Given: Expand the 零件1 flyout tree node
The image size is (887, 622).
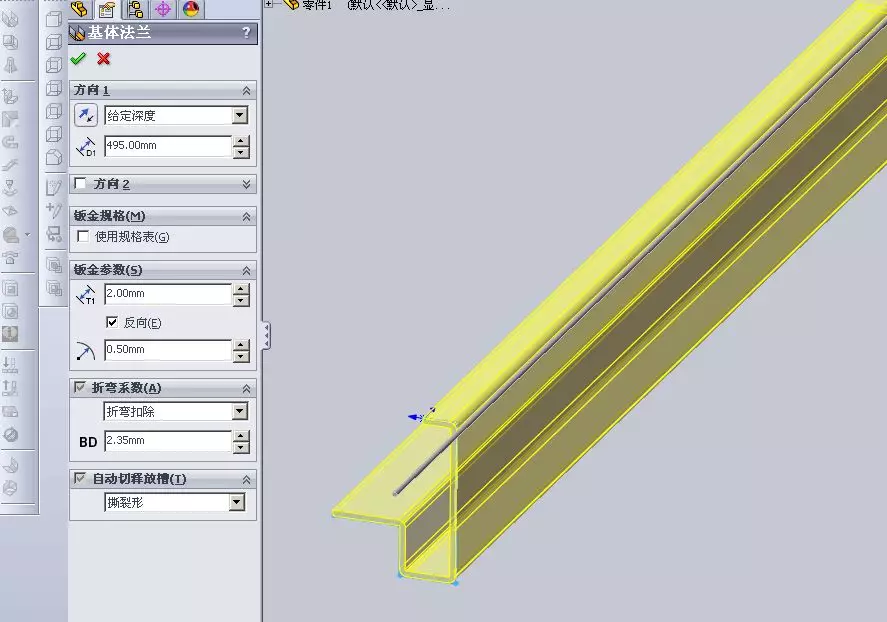Looking at the screenshot, I should pyautogui.click(x=269, y=4).
